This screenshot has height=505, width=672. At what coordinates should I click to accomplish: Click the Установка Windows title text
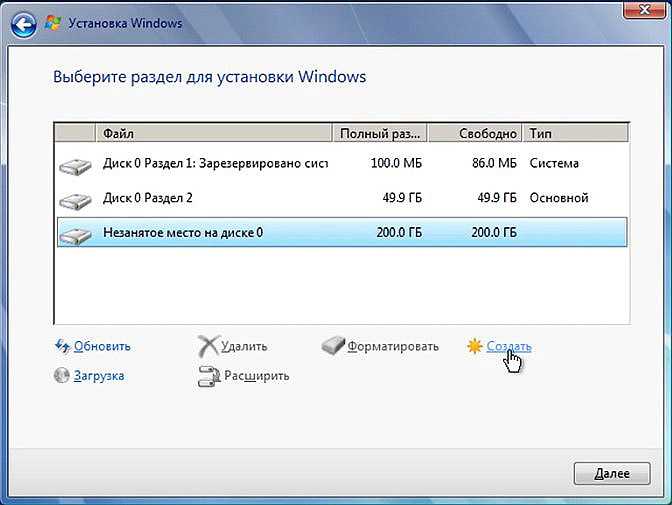126,23
